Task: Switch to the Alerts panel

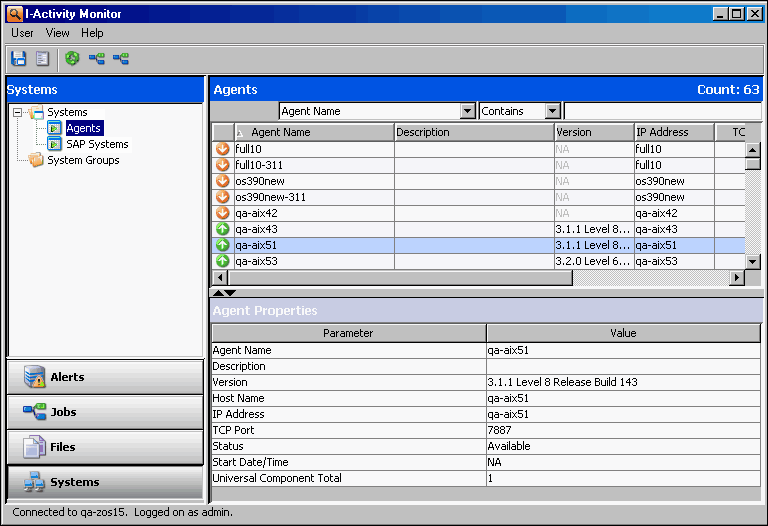Action: point(105,377)
